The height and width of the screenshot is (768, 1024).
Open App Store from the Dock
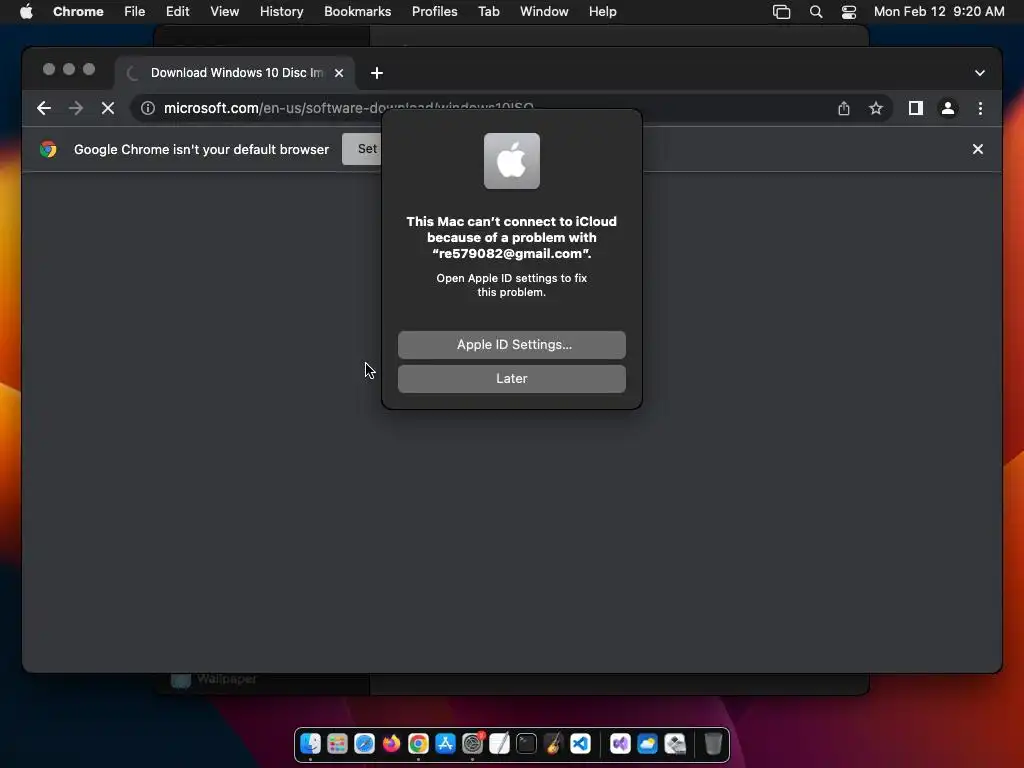tap(445, 744)
